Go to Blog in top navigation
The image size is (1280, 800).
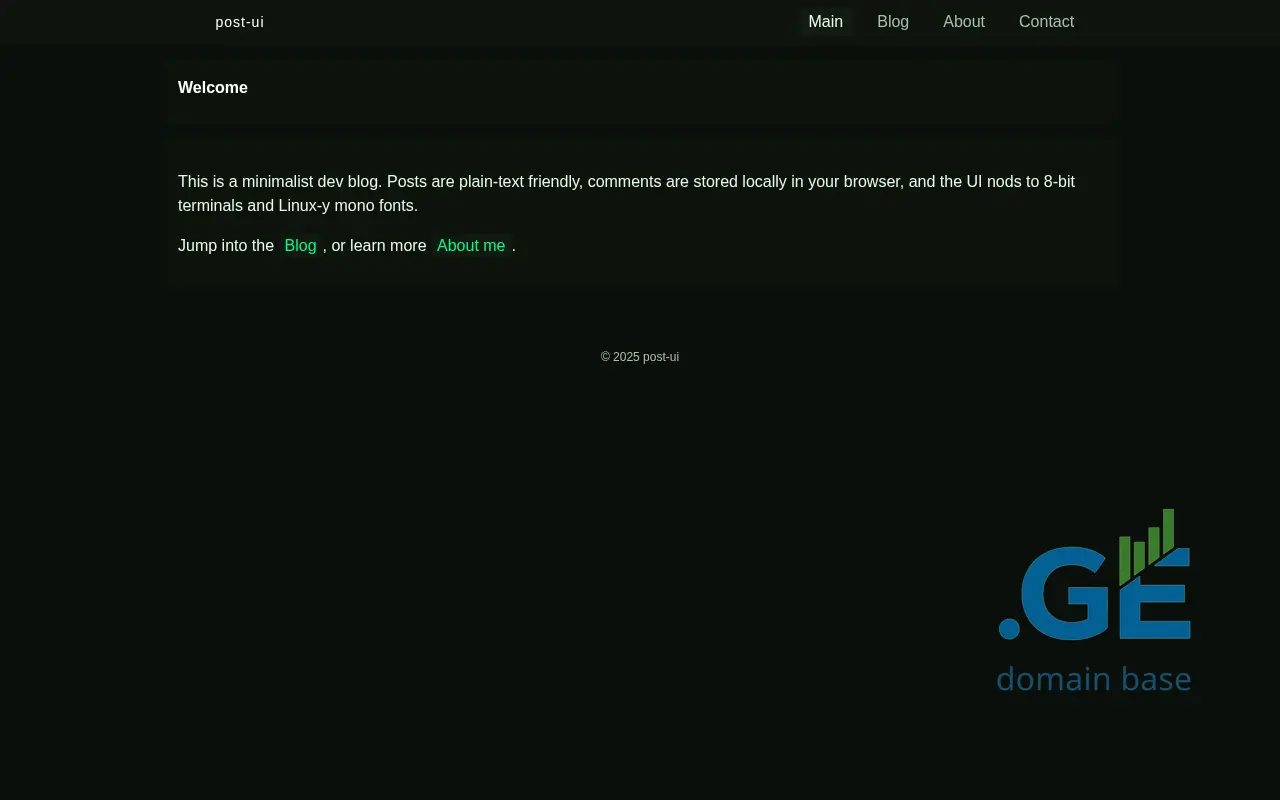click(892, 22)
